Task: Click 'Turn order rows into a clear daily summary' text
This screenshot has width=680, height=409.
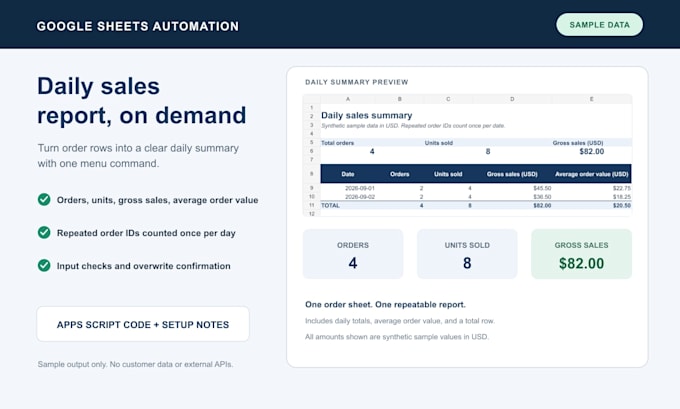Action: [138, 148]
